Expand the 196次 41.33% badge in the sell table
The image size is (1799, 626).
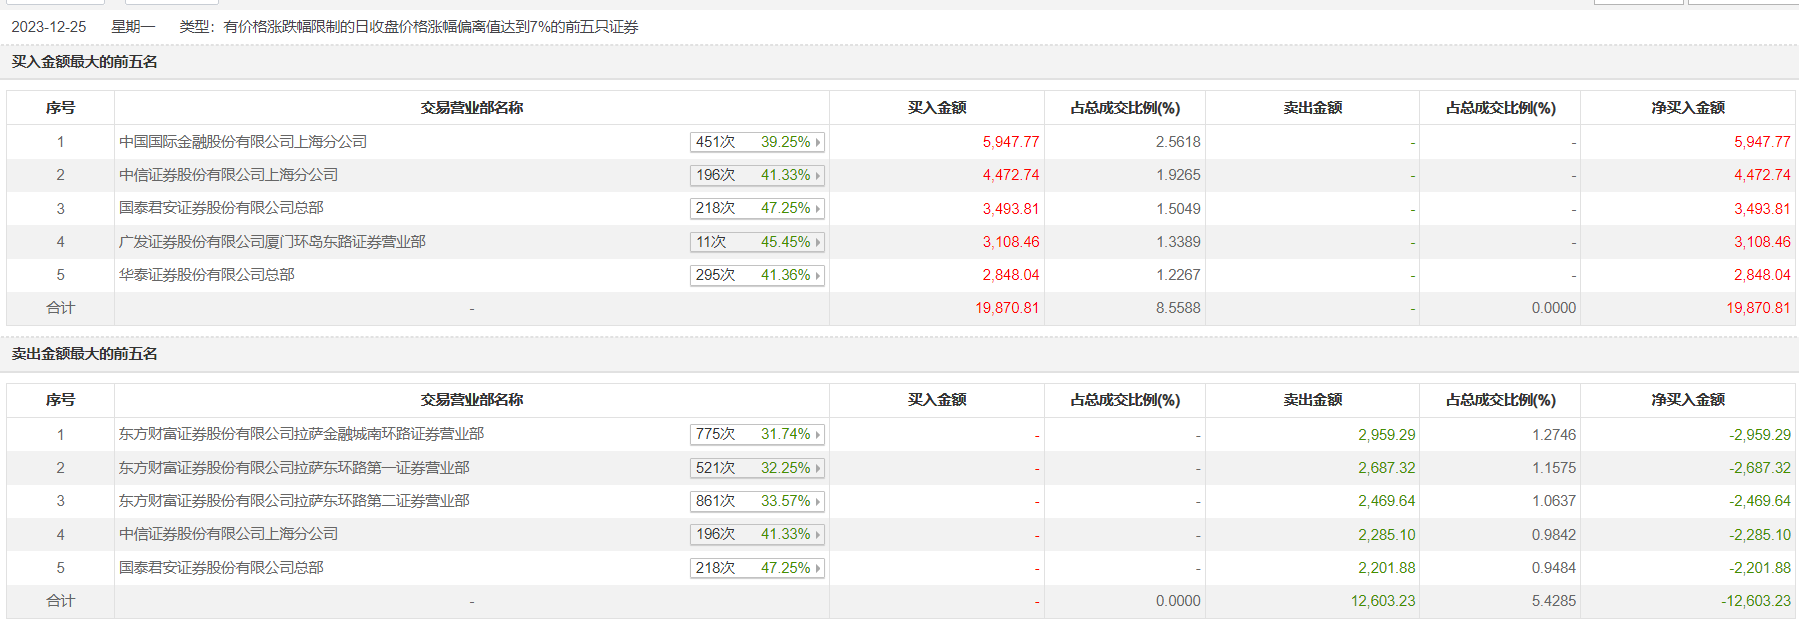pos(818,535)
